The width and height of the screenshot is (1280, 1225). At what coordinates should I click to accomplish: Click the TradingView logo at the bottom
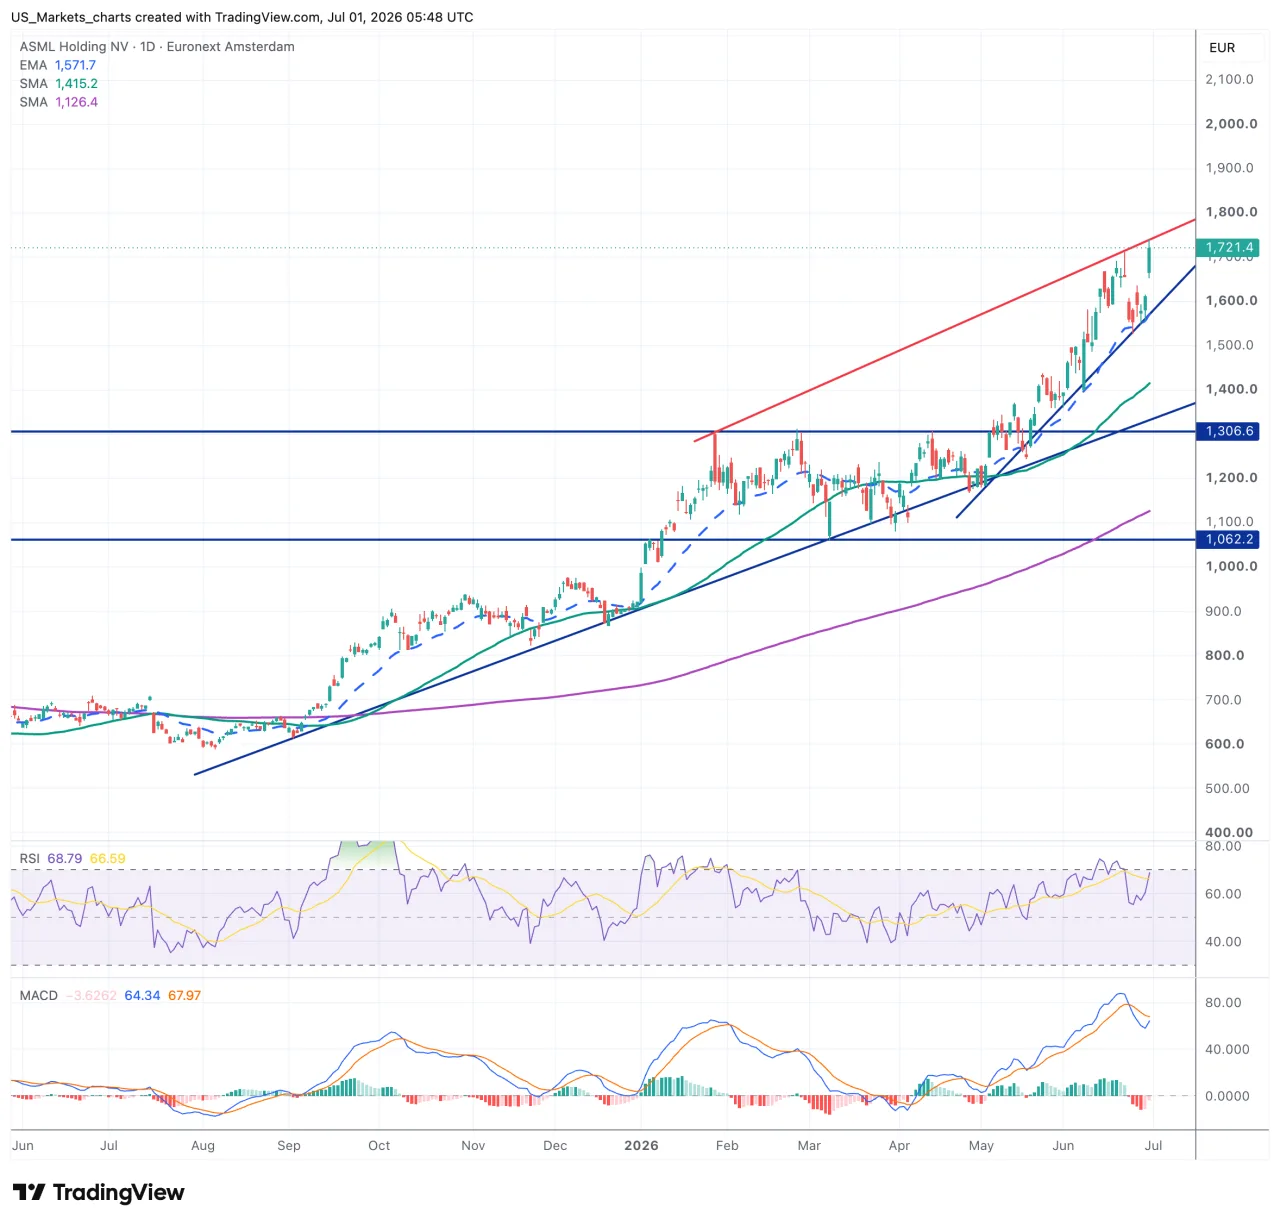coord(98,1192)
